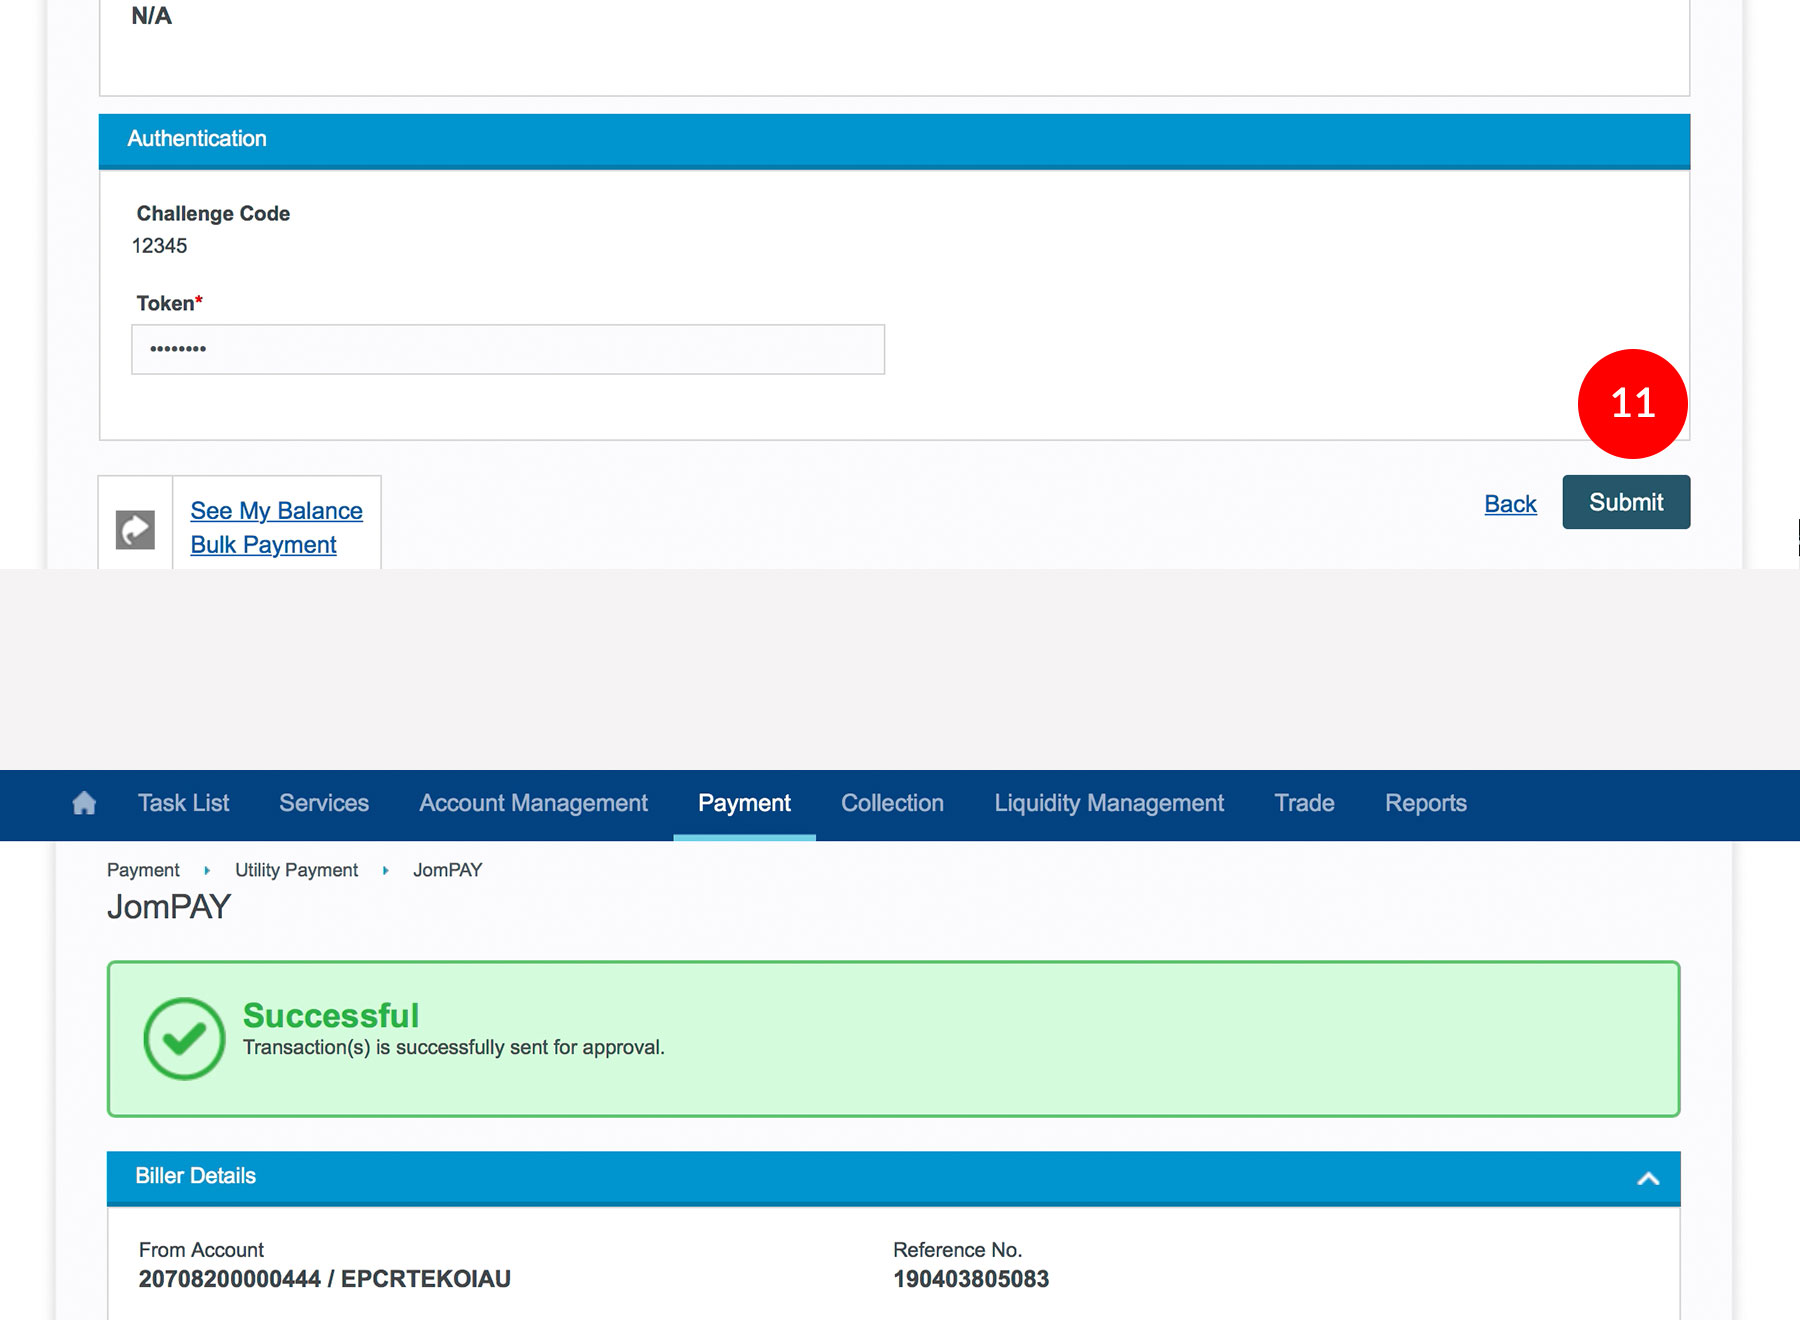Select the Payment tab
This screenshot has height=1320, width=1800.
(744, 803)
